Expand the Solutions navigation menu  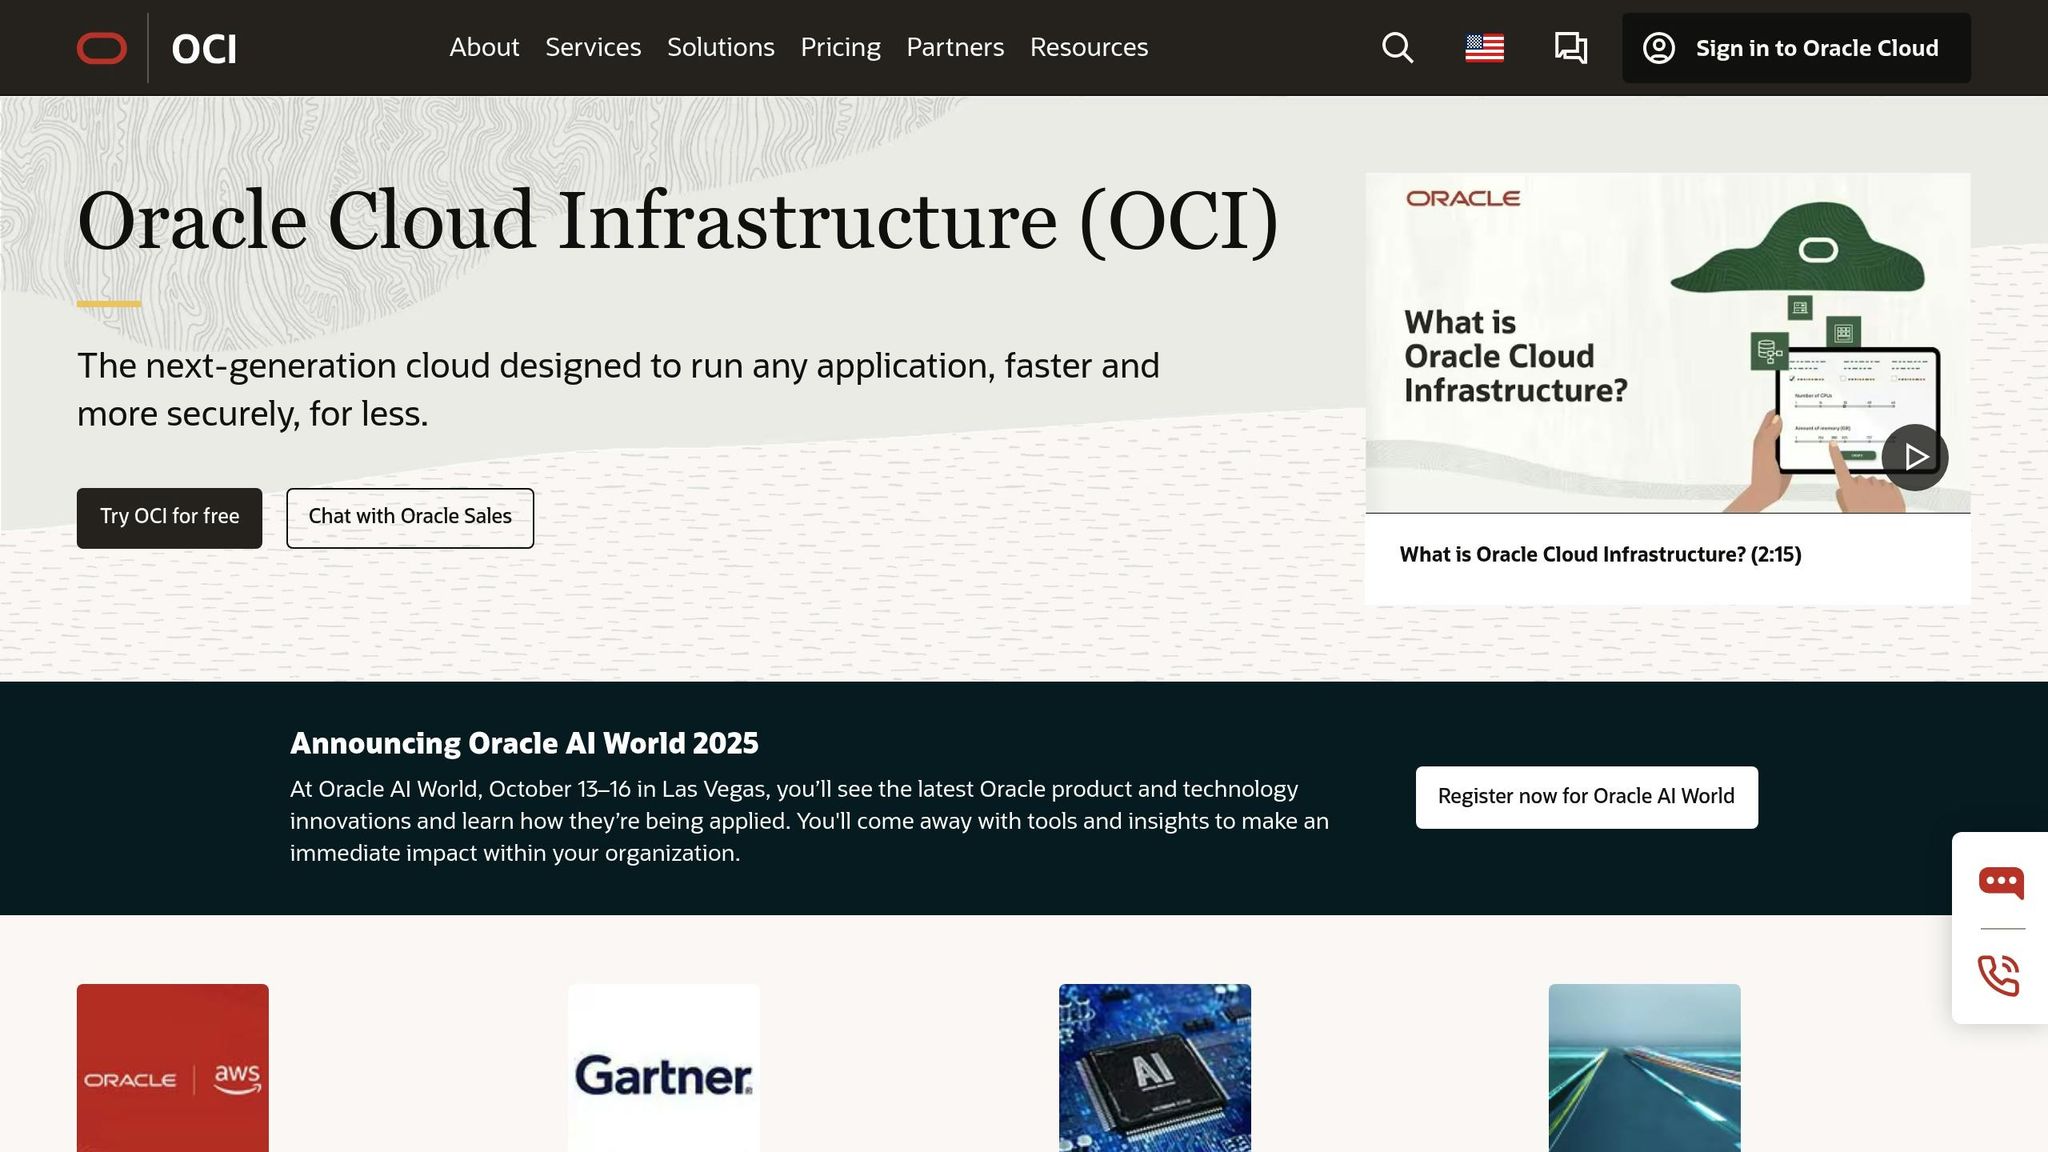(x=720, y=47)
